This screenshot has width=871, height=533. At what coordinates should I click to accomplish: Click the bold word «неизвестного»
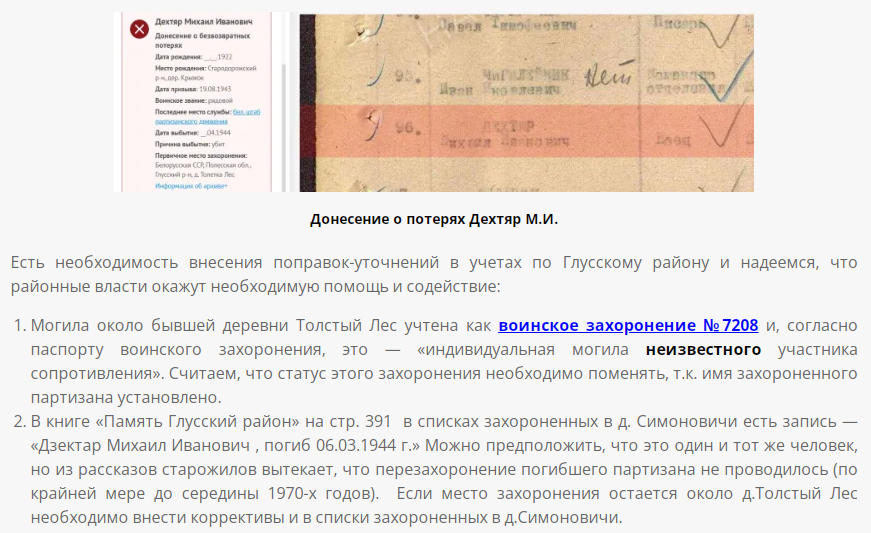pos(703,350)
